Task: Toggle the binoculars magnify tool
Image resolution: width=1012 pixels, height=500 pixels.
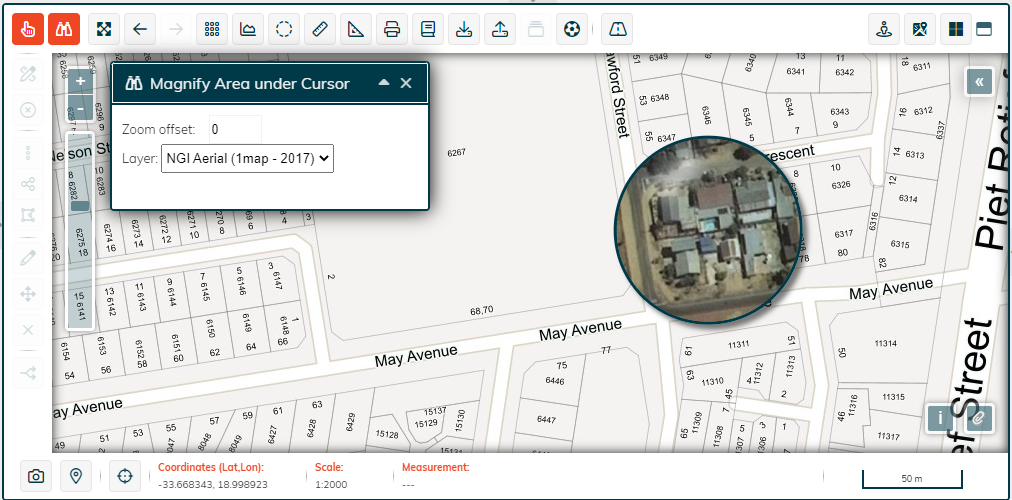Action: (x=64, y=29)
